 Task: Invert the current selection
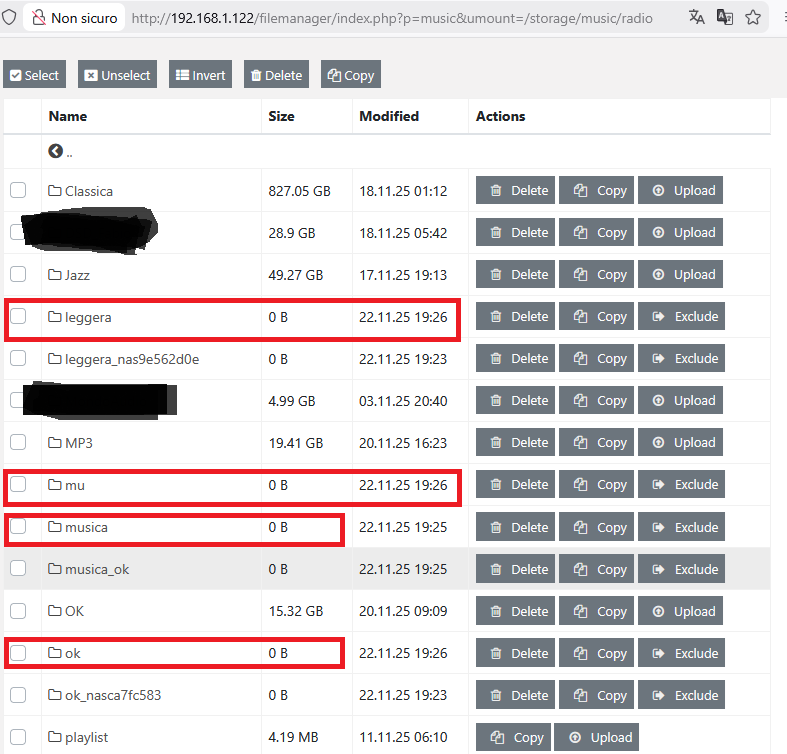[x=200, y=75]
